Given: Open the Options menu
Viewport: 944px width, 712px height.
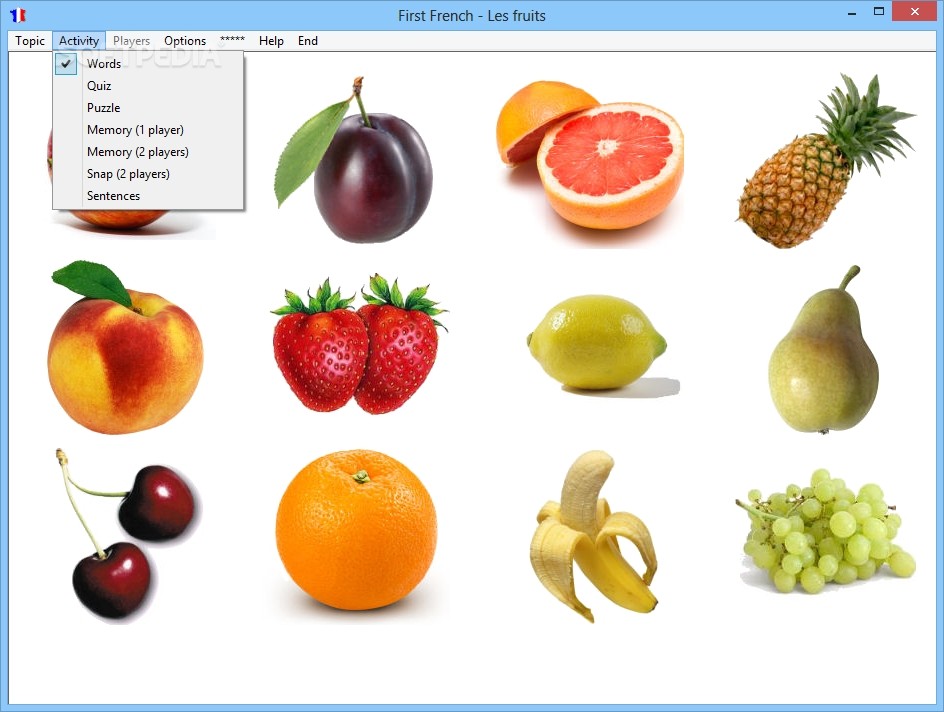Looking at the screenshot, I should [x=185, y=41].
